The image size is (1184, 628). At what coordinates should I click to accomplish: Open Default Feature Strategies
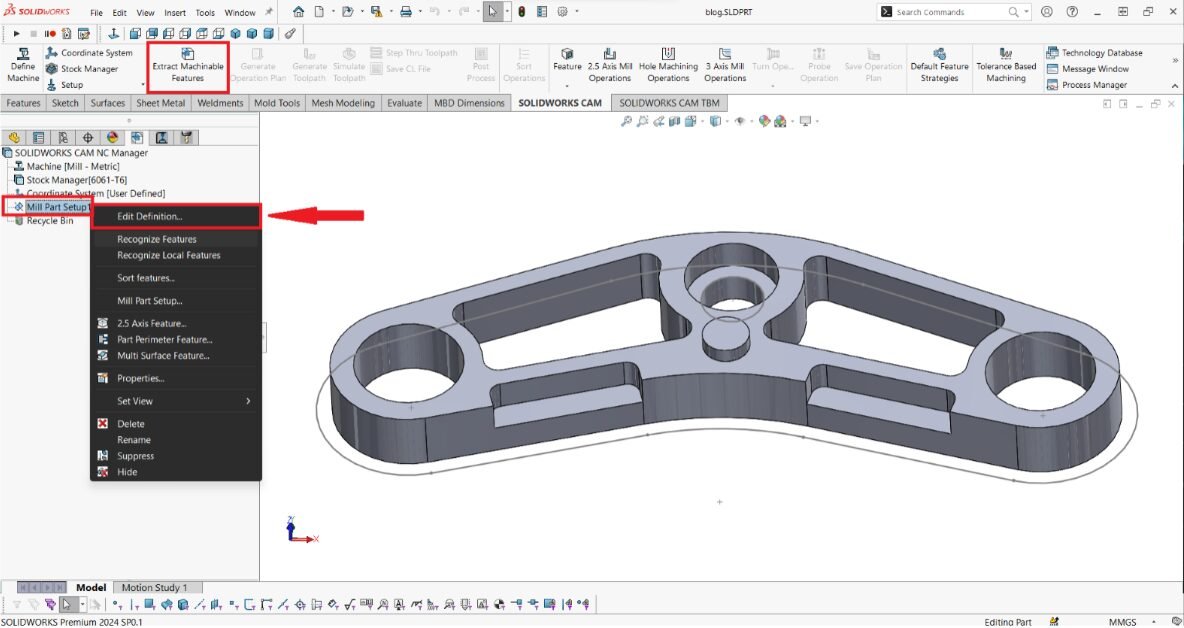[939, 66]
